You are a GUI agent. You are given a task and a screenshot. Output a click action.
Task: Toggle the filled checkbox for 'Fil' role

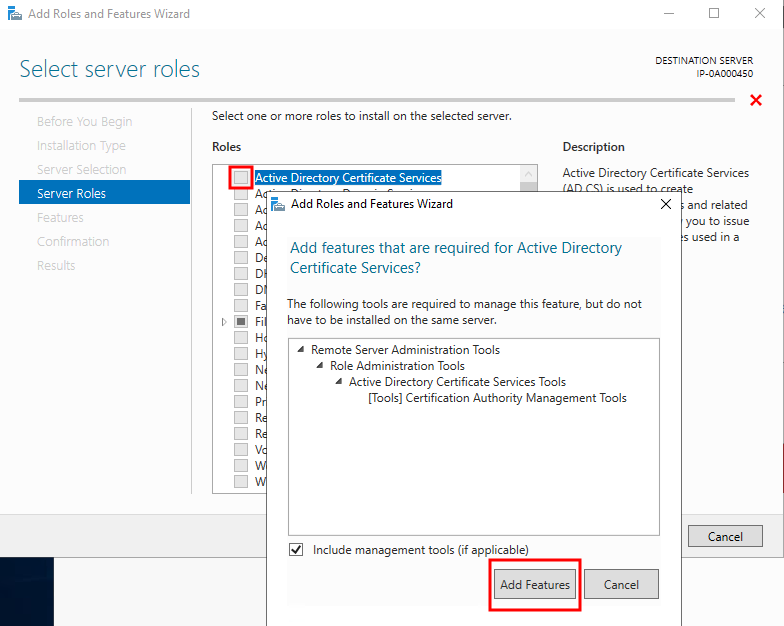click(x=241, y=321)
